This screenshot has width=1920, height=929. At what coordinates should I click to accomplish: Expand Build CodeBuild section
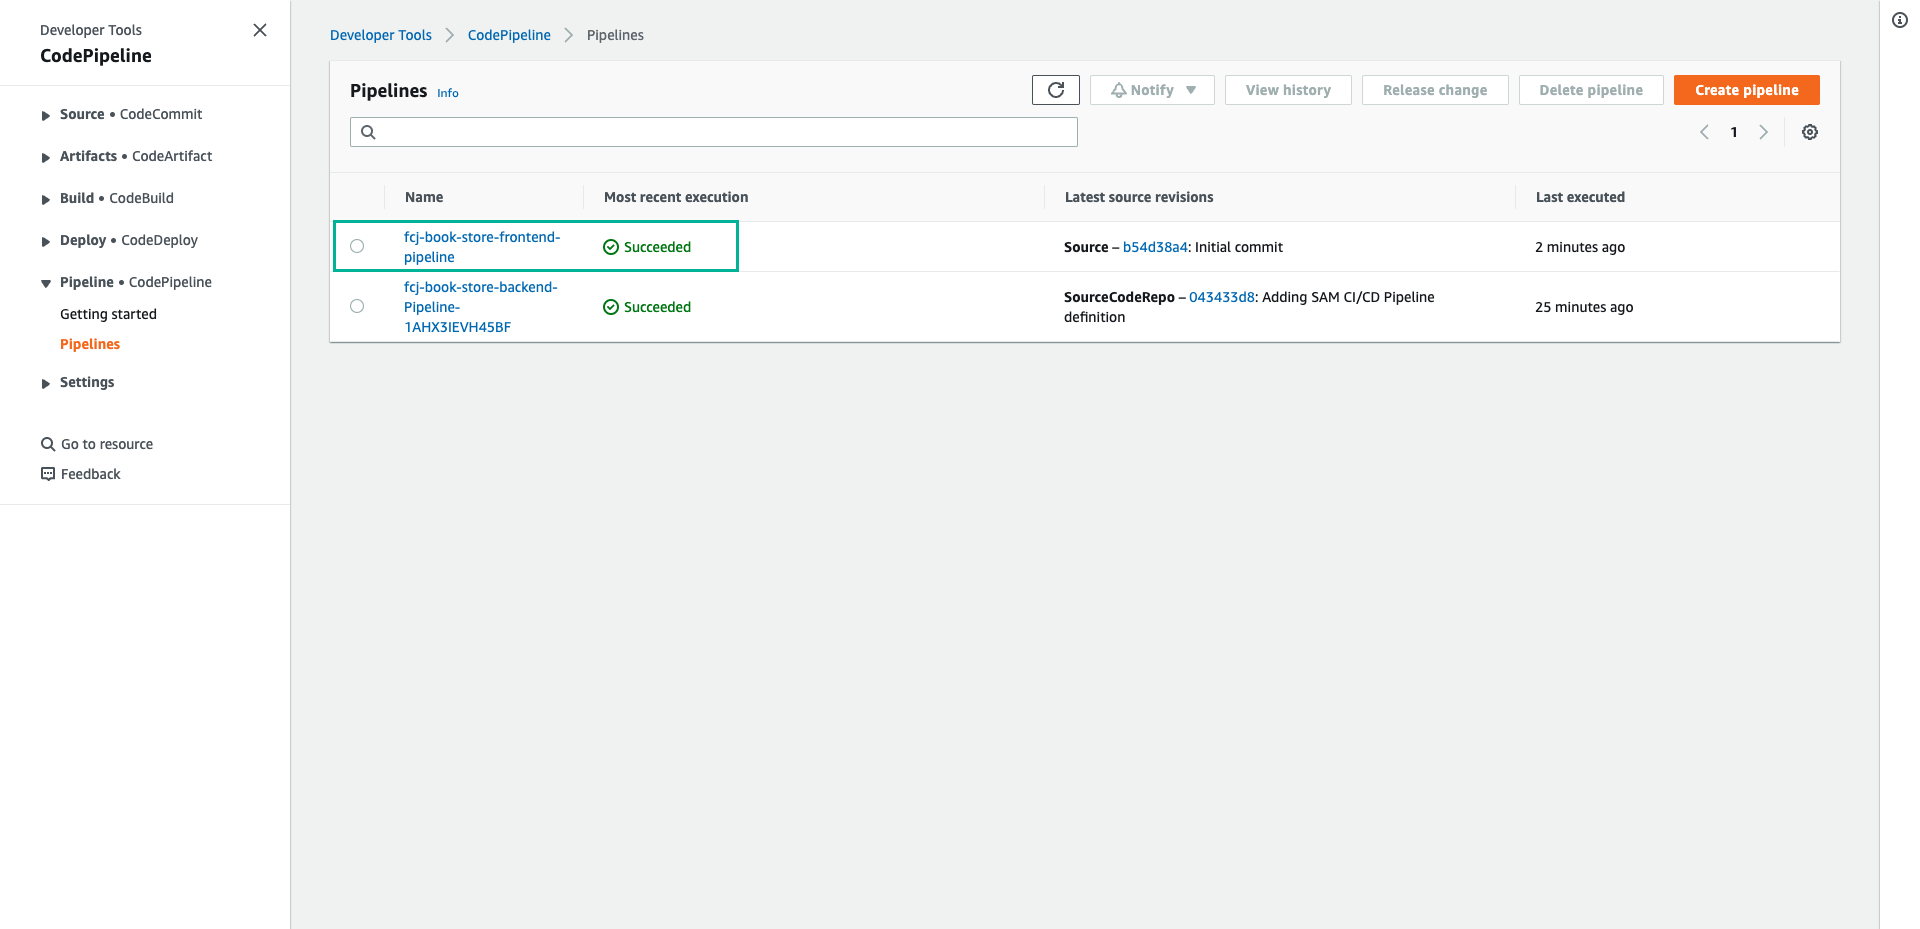(x=46, y=200)
